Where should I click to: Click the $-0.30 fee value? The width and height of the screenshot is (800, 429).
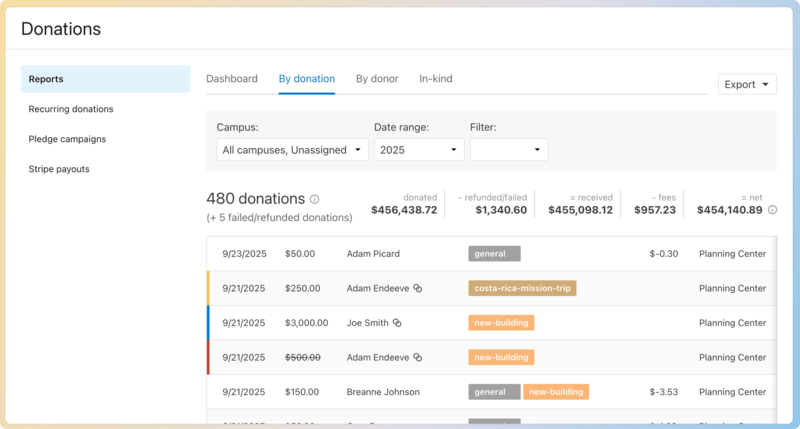[x=664, y=254]
